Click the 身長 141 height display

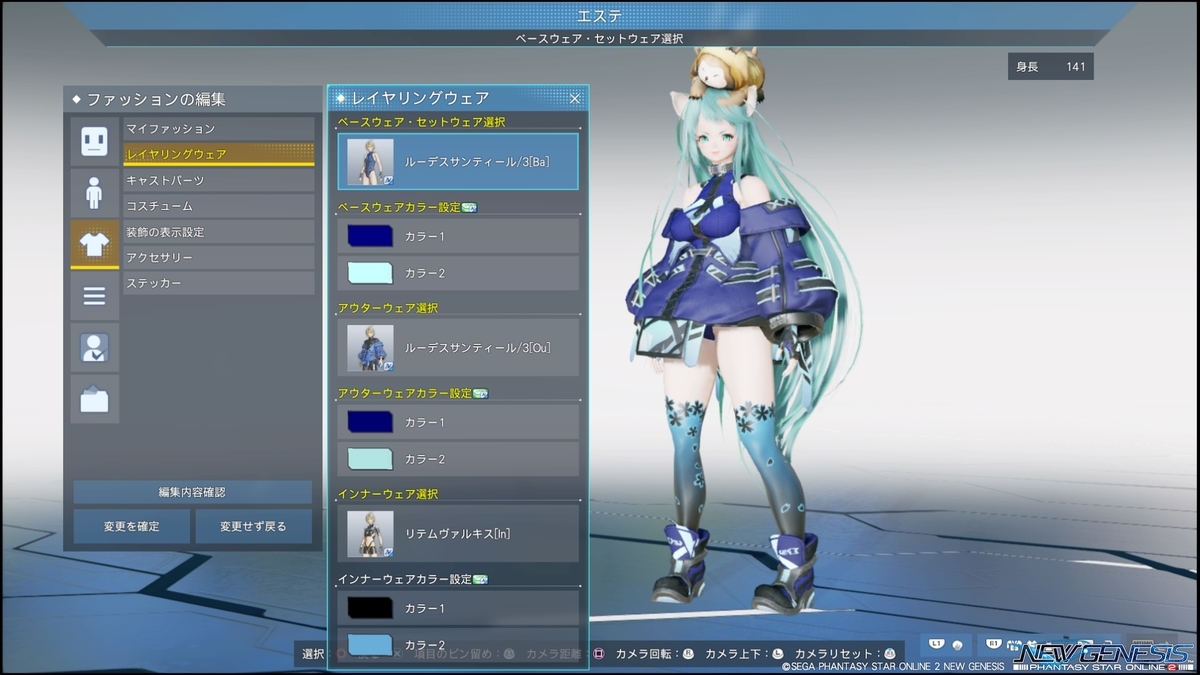pyautogui.click(x=1050, y=67)
